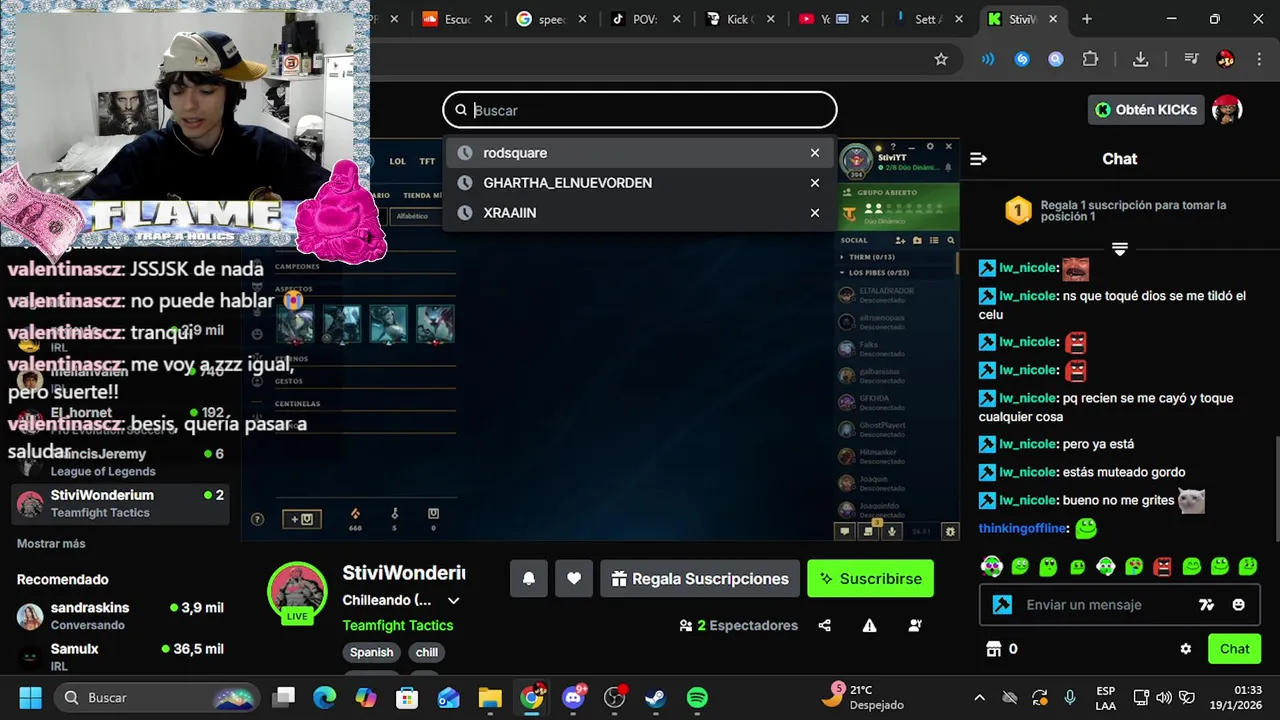Viewport: 1280px width, 720px height.
Task: Click the chat identity badge in message box
Action: point(1002,605)
